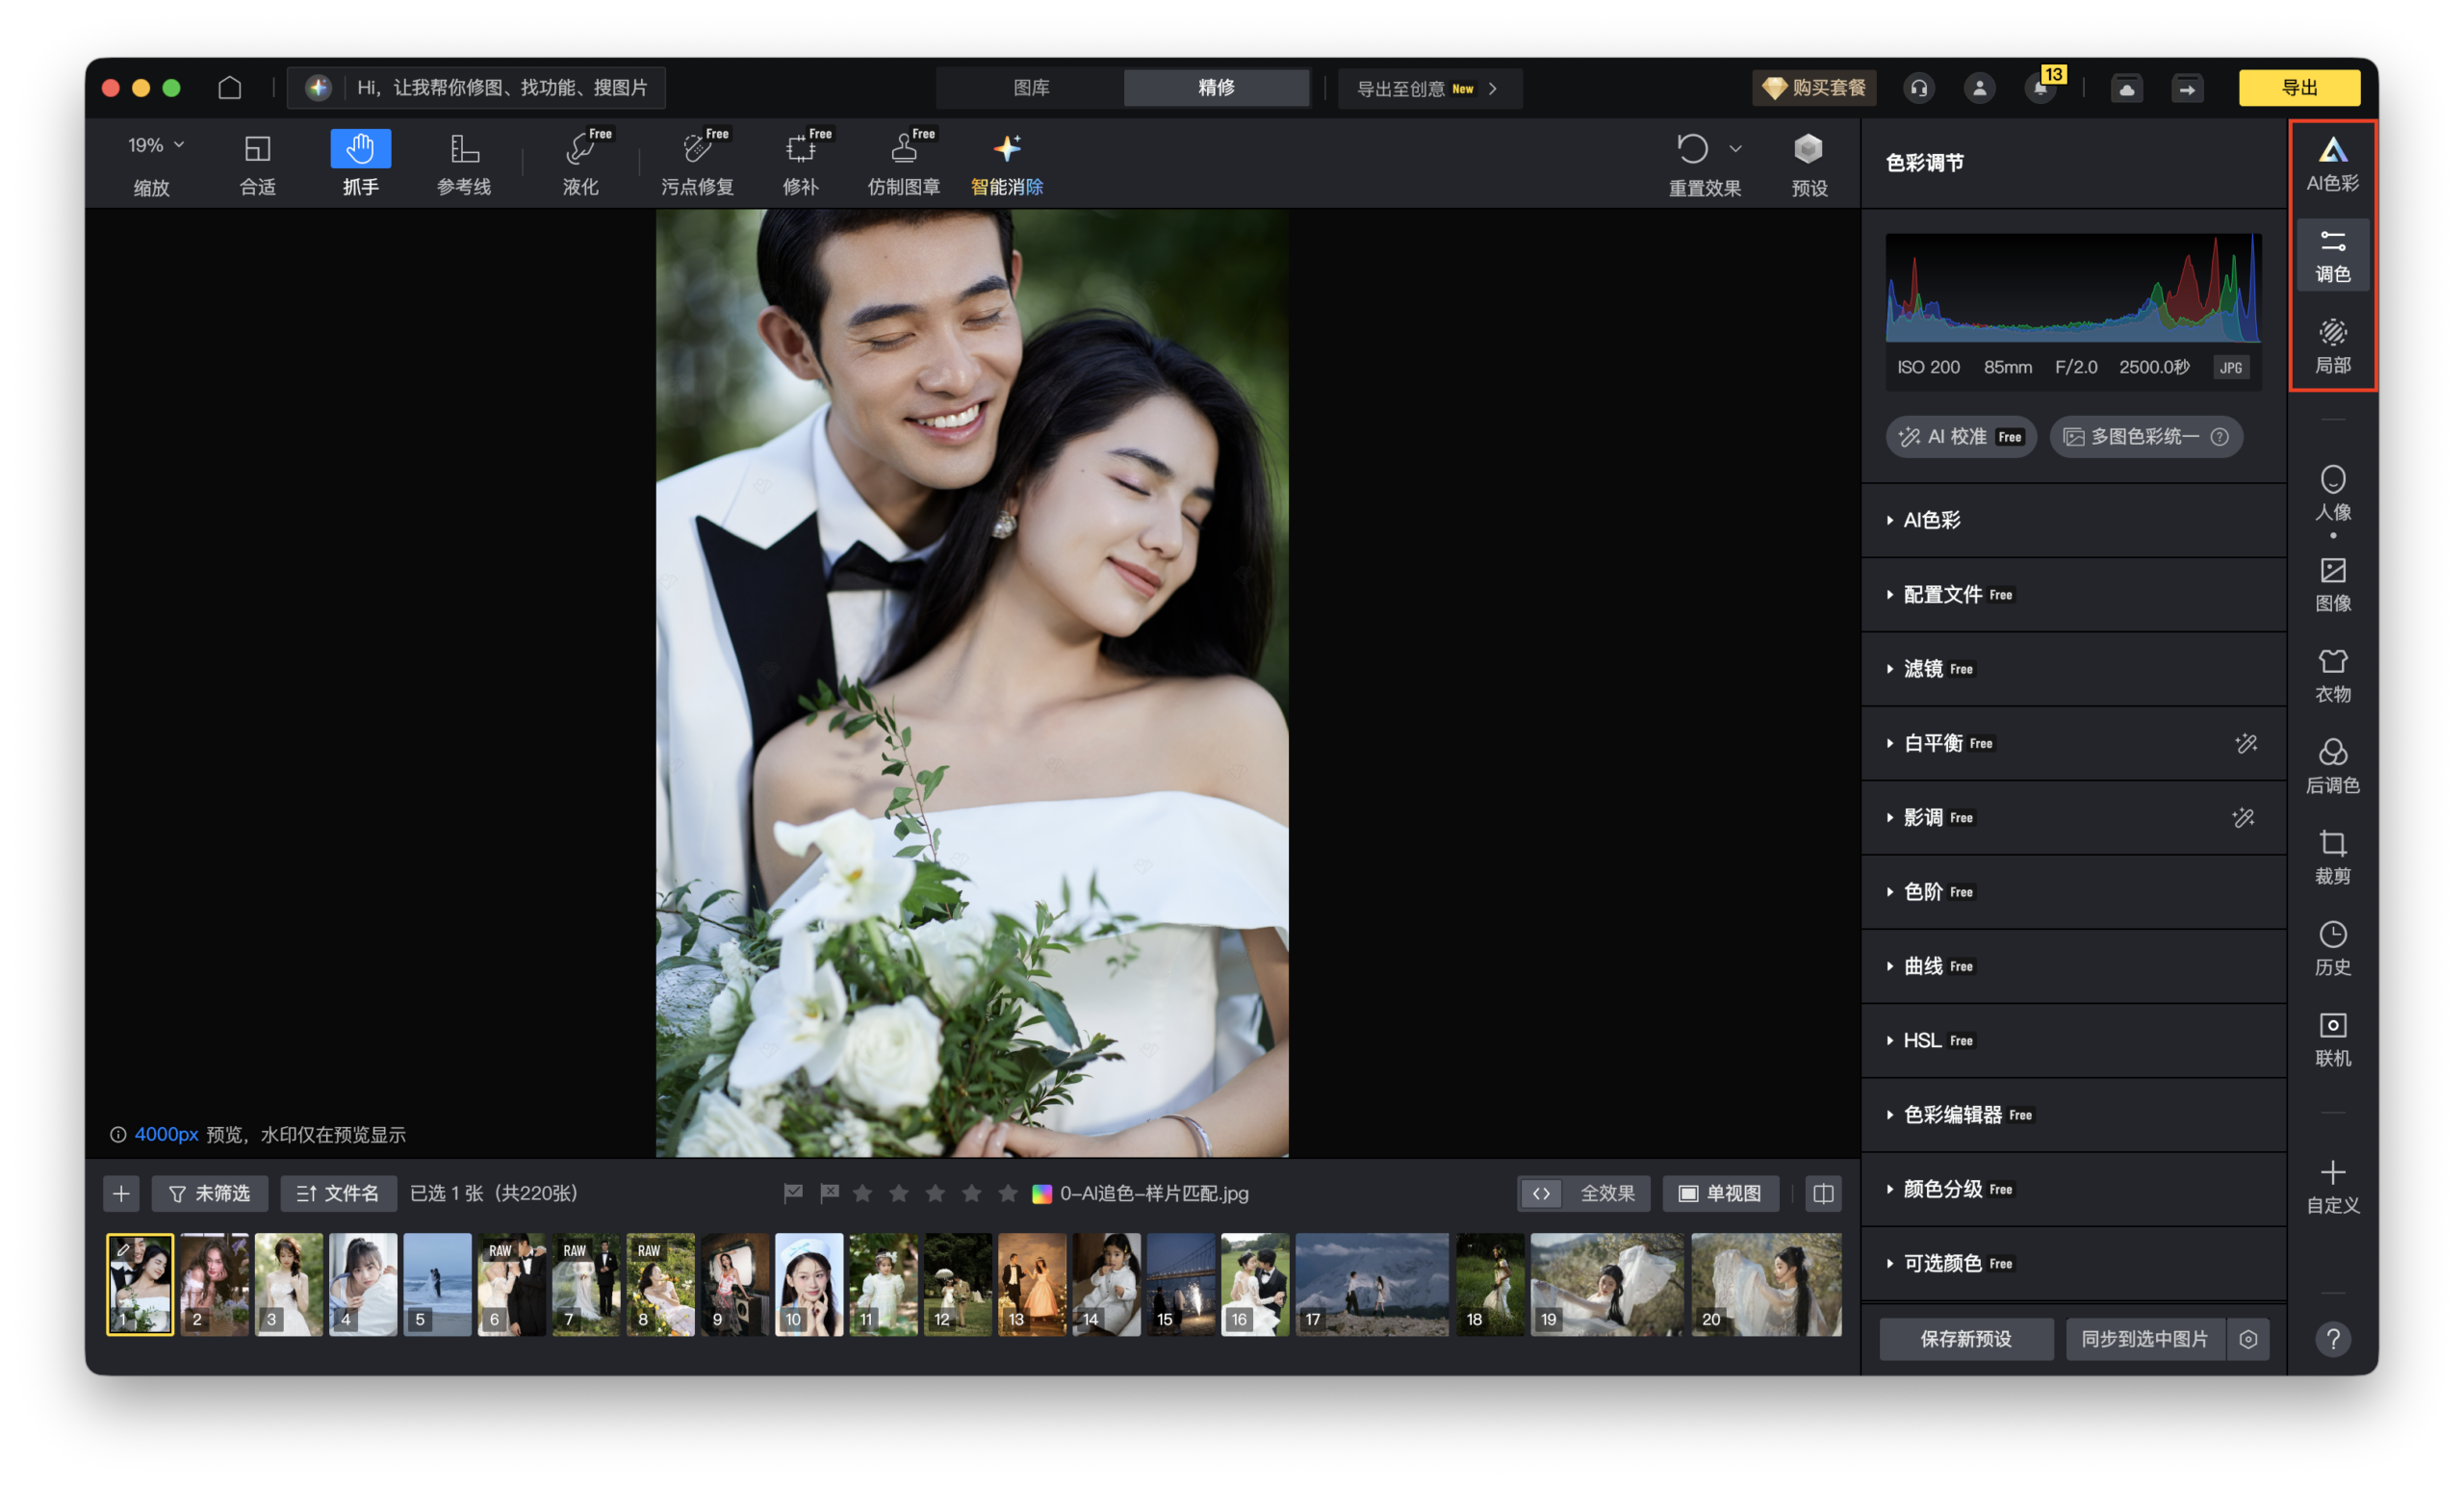2464x1488 pixels.
Task: Click the yellow Export (导出) button
Action: click(2299, 88)
